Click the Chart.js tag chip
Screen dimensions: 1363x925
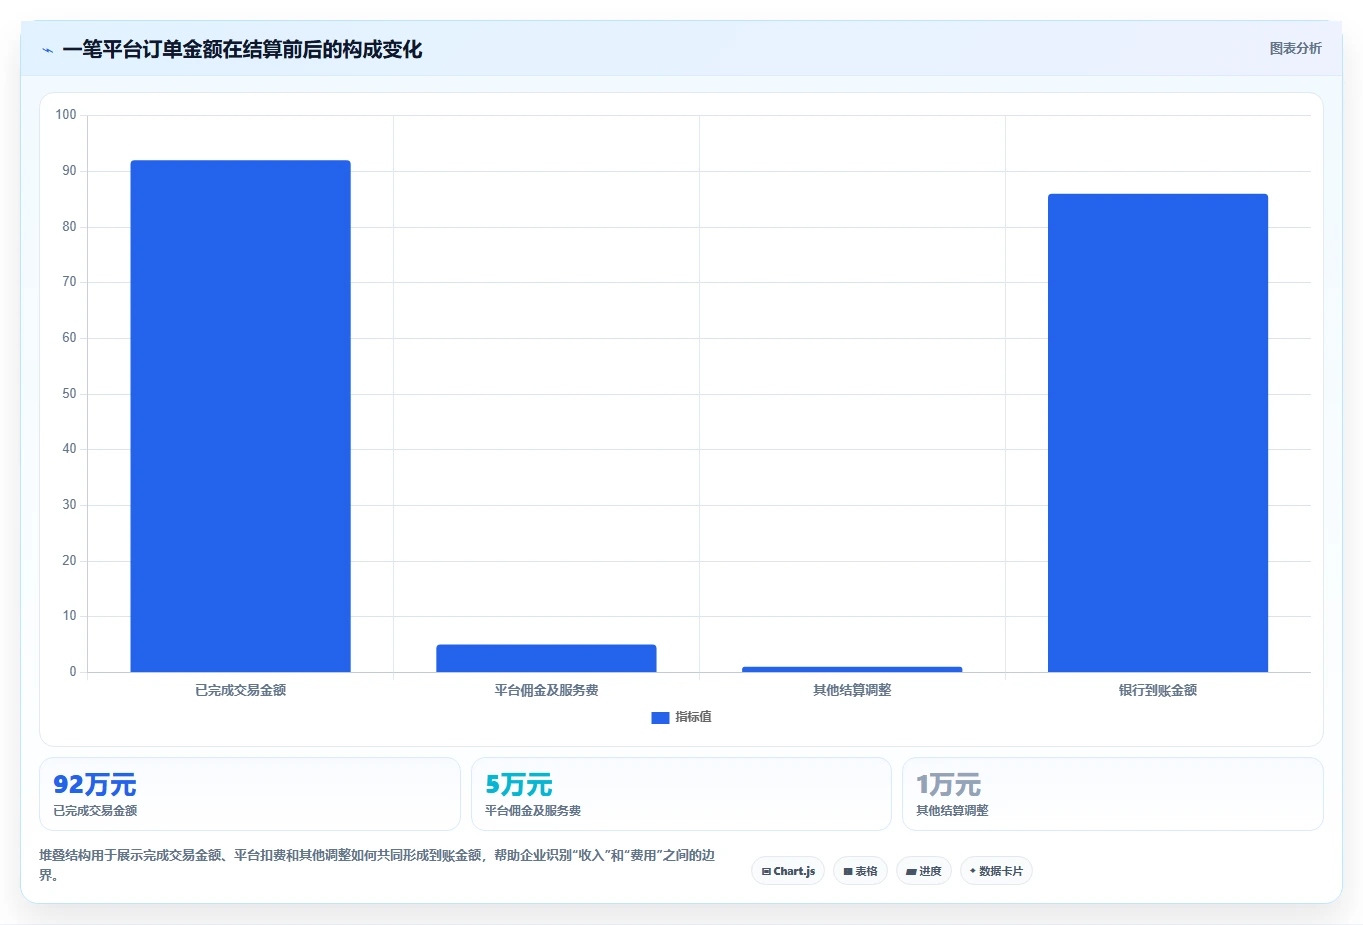(x=788, y=871)
